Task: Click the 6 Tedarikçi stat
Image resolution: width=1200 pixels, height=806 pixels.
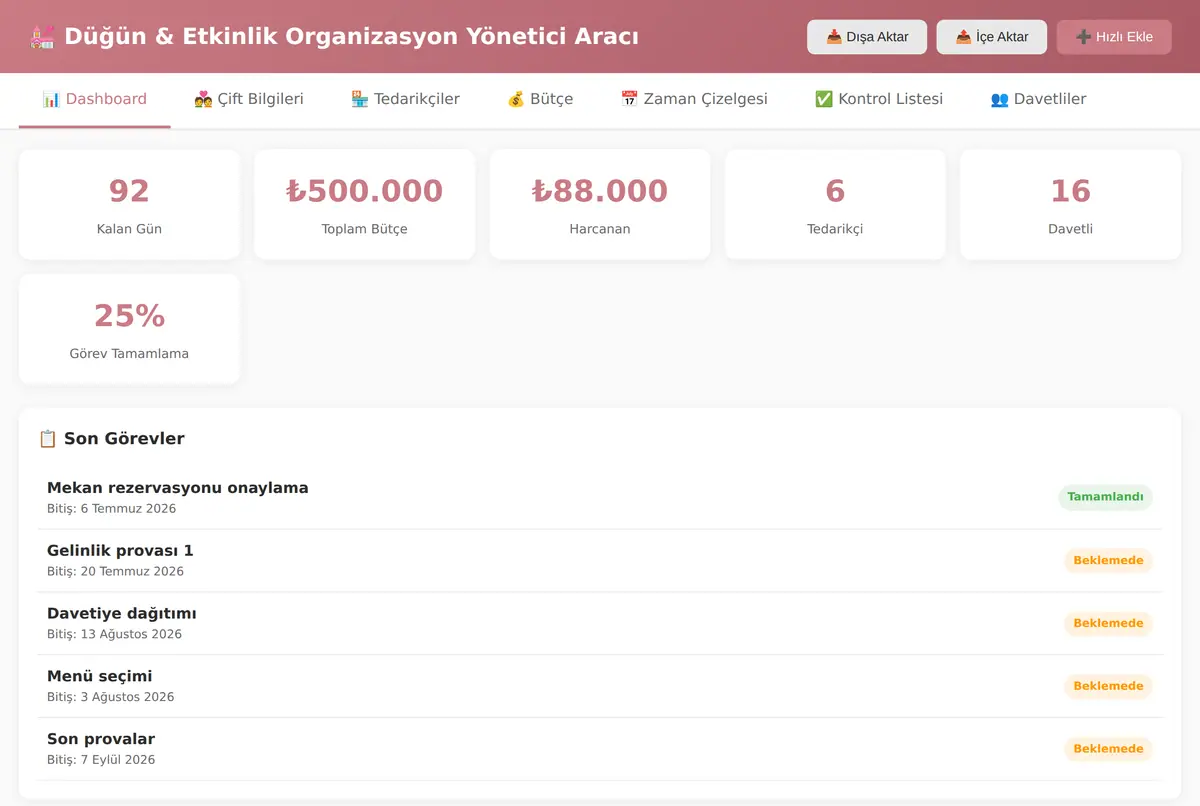Action: tap(835, 205)
